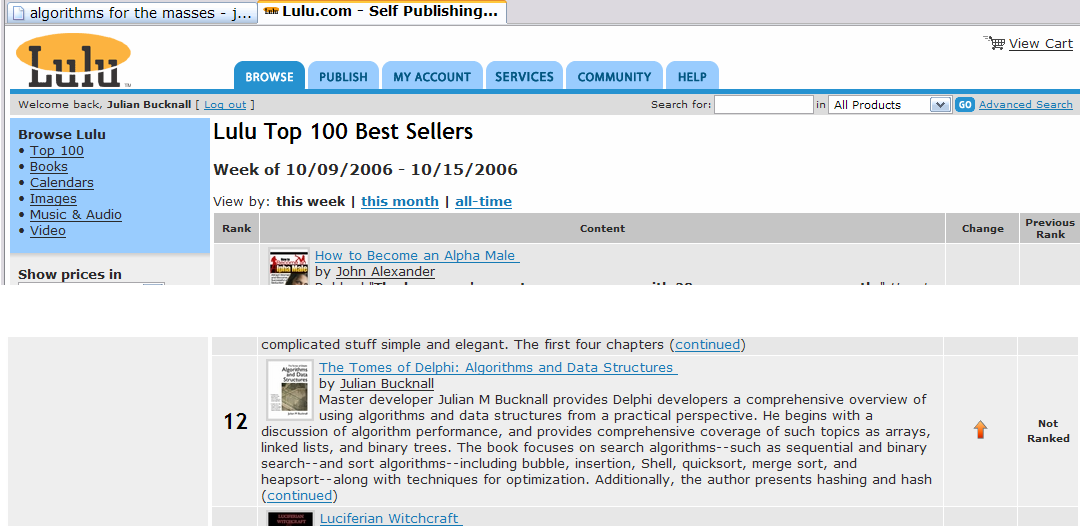
Task: Click the Lulu logo
Action: 73,60
